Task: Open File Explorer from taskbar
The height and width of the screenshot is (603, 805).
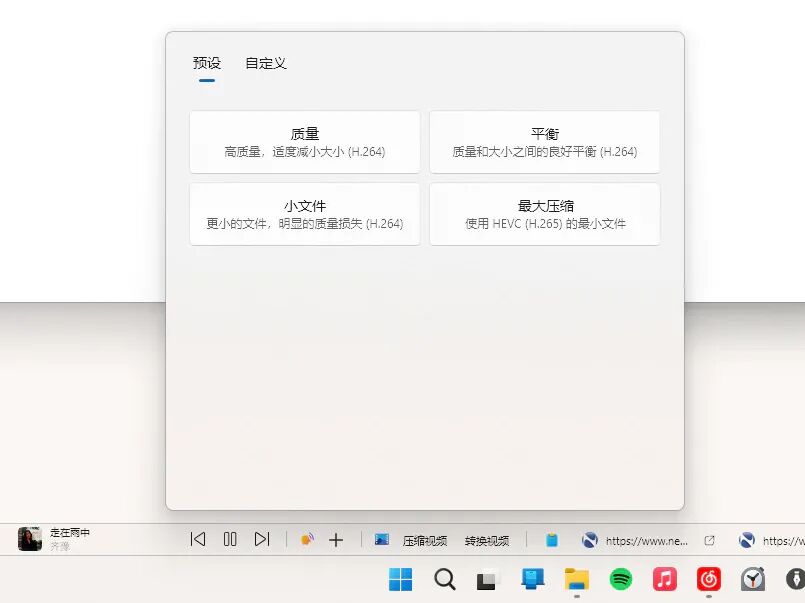Action: tap(577, 579)
